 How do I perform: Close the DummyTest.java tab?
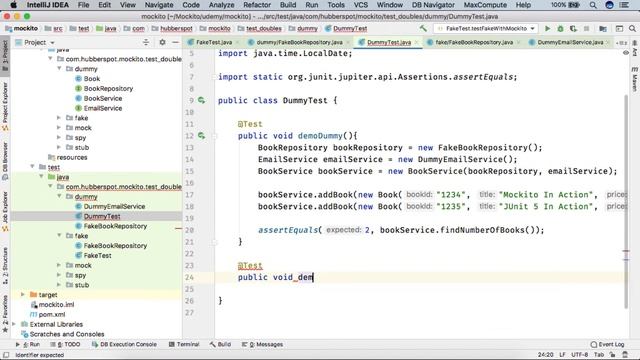click(x=417, y=42)
